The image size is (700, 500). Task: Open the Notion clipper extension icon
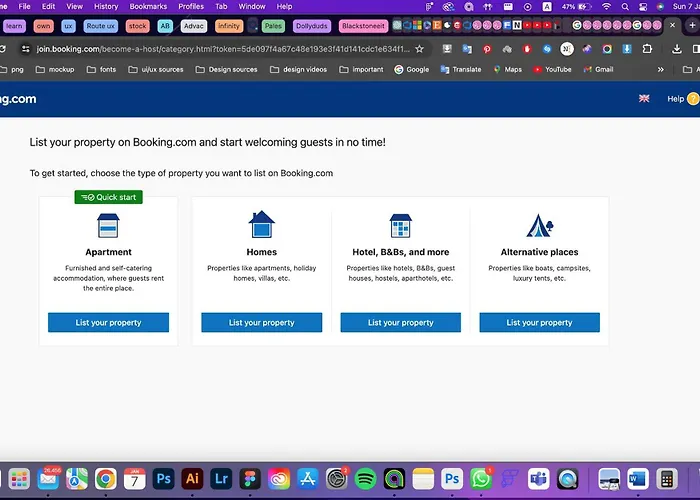tap(567, 49)
